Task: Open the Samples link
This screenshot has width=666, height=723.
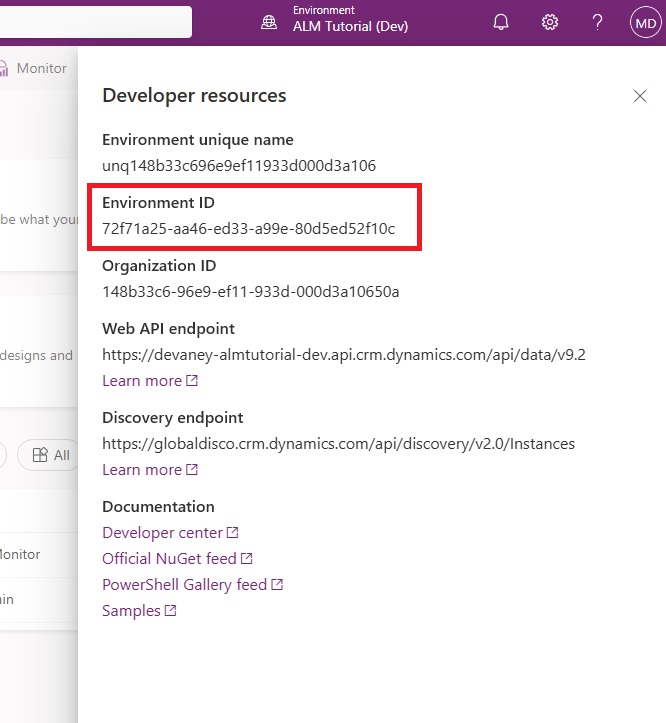Action: (x=139, y=611)
